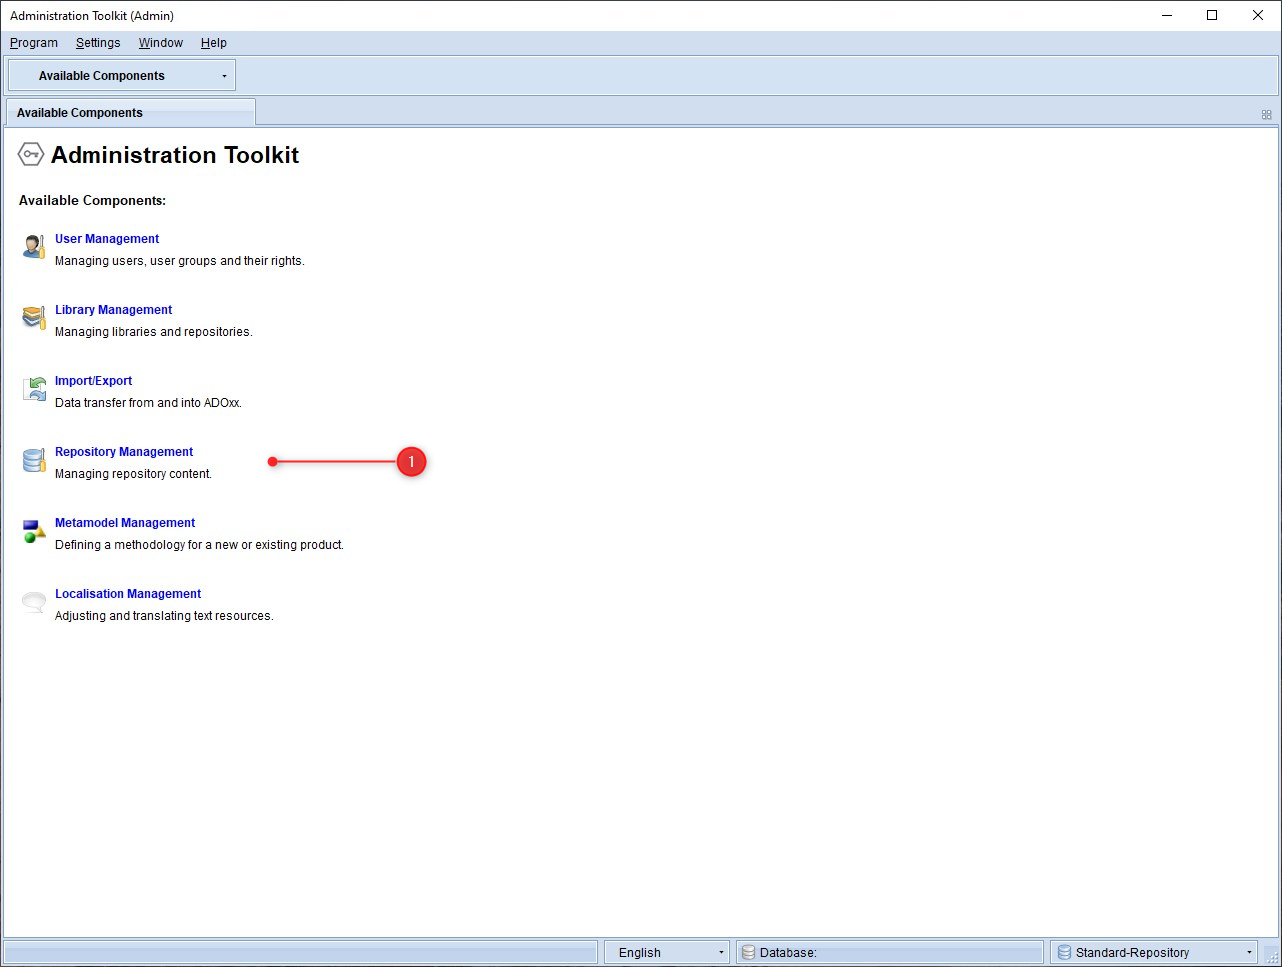Click the Library Management books icon

34,318
